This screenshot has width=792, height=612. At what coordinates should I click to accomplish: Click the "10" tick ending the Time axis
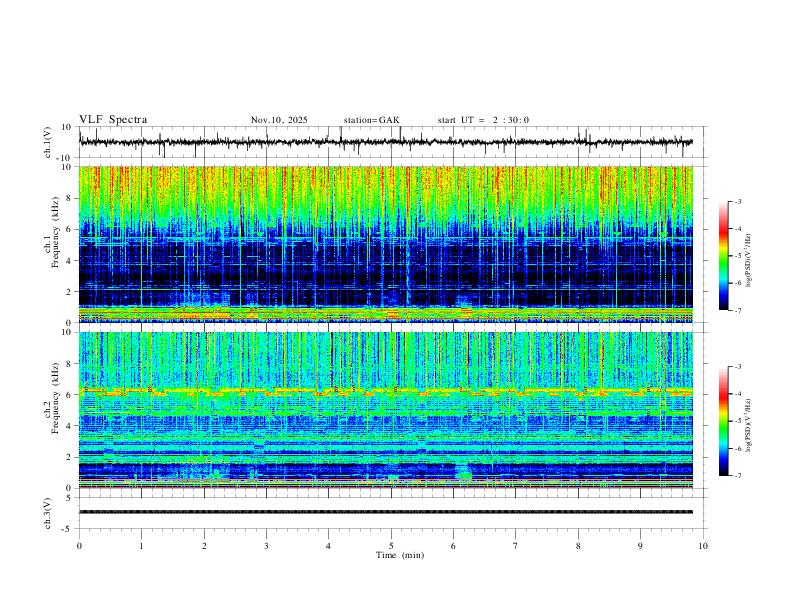703,546
